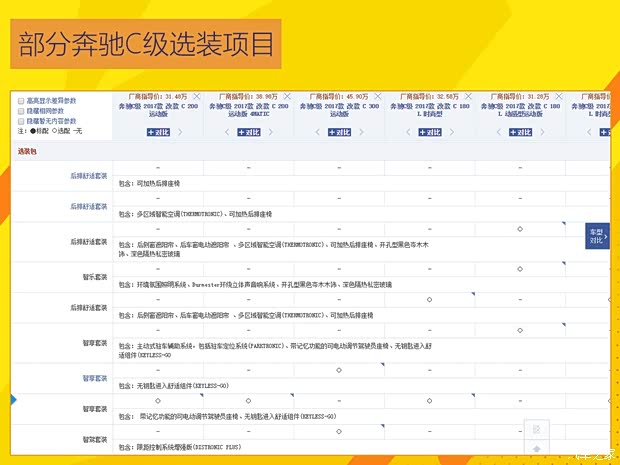Click the 选装包 section header
This screenshot has width=620, height=465.
click(27, 151)
